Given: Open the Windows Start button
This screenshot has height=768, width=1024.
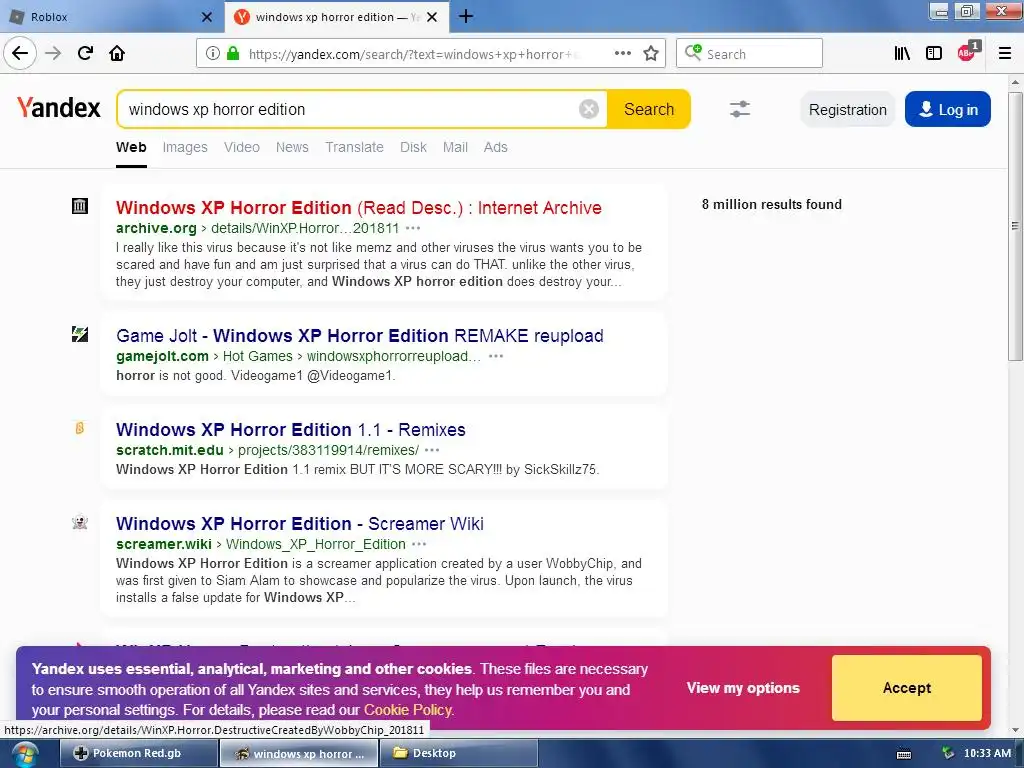Looking at the screenshot, I should coord(24,754).
